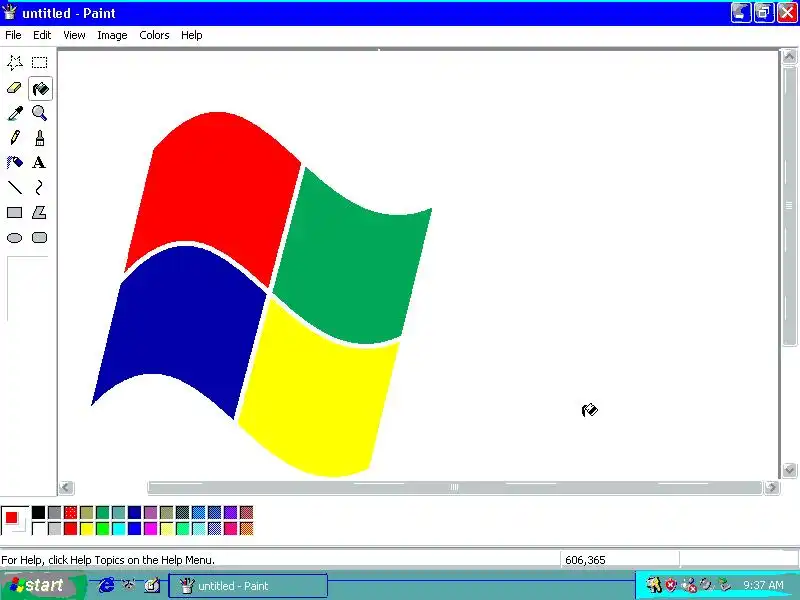Activate the Airbrush spray tool

tap(15, 163)
